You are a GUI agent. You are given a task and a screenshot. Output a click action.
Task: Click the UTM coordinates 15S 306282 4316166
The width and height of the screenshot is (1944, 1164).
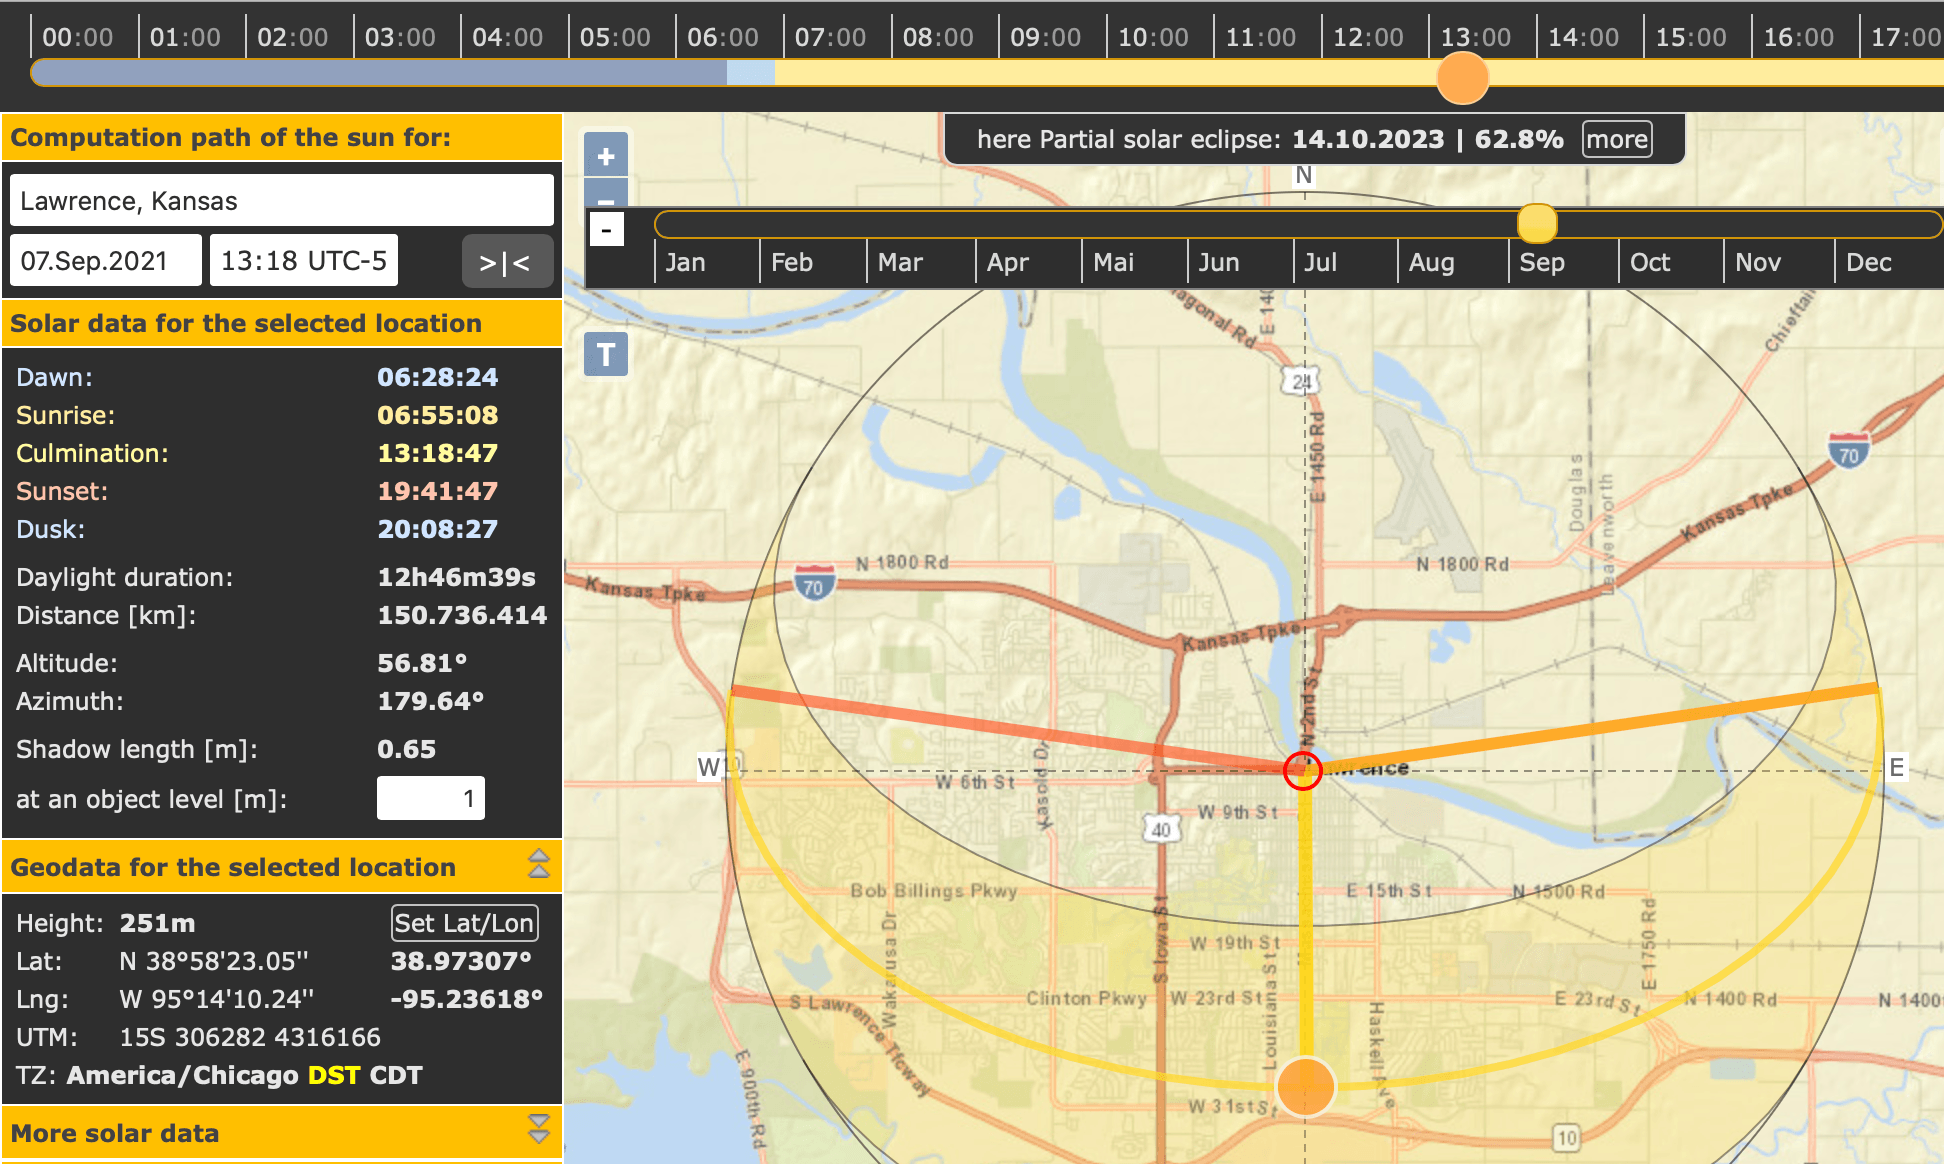250,1037
